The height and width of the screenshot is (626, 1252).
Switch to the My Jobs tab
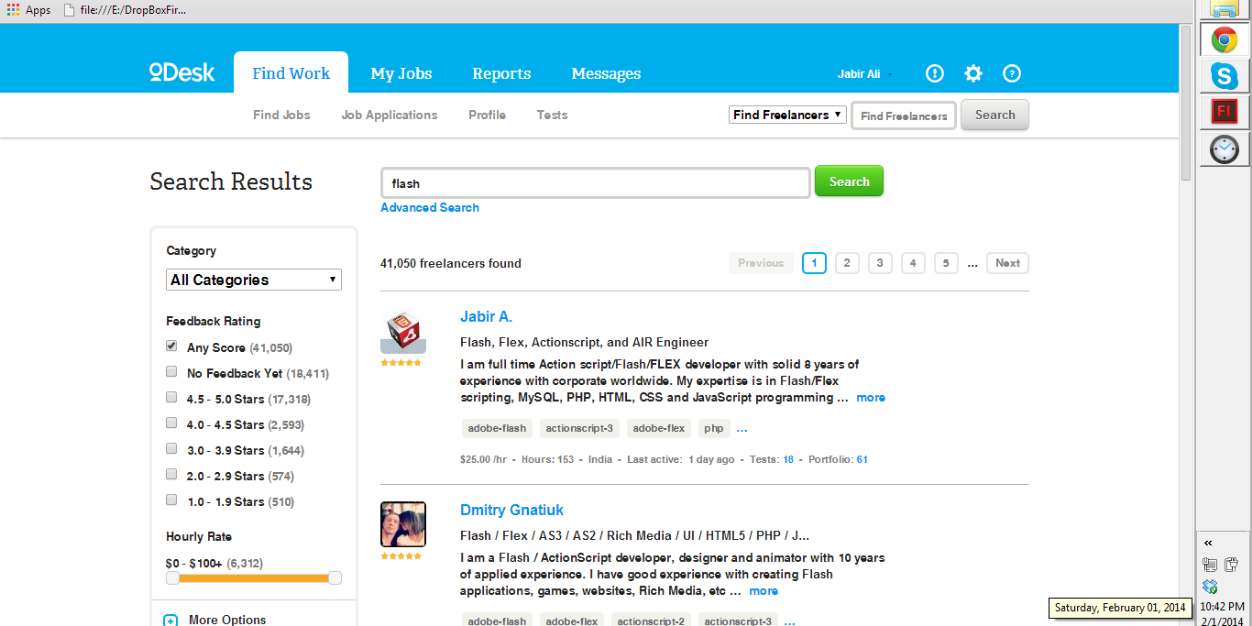click(x=401, y=73)
